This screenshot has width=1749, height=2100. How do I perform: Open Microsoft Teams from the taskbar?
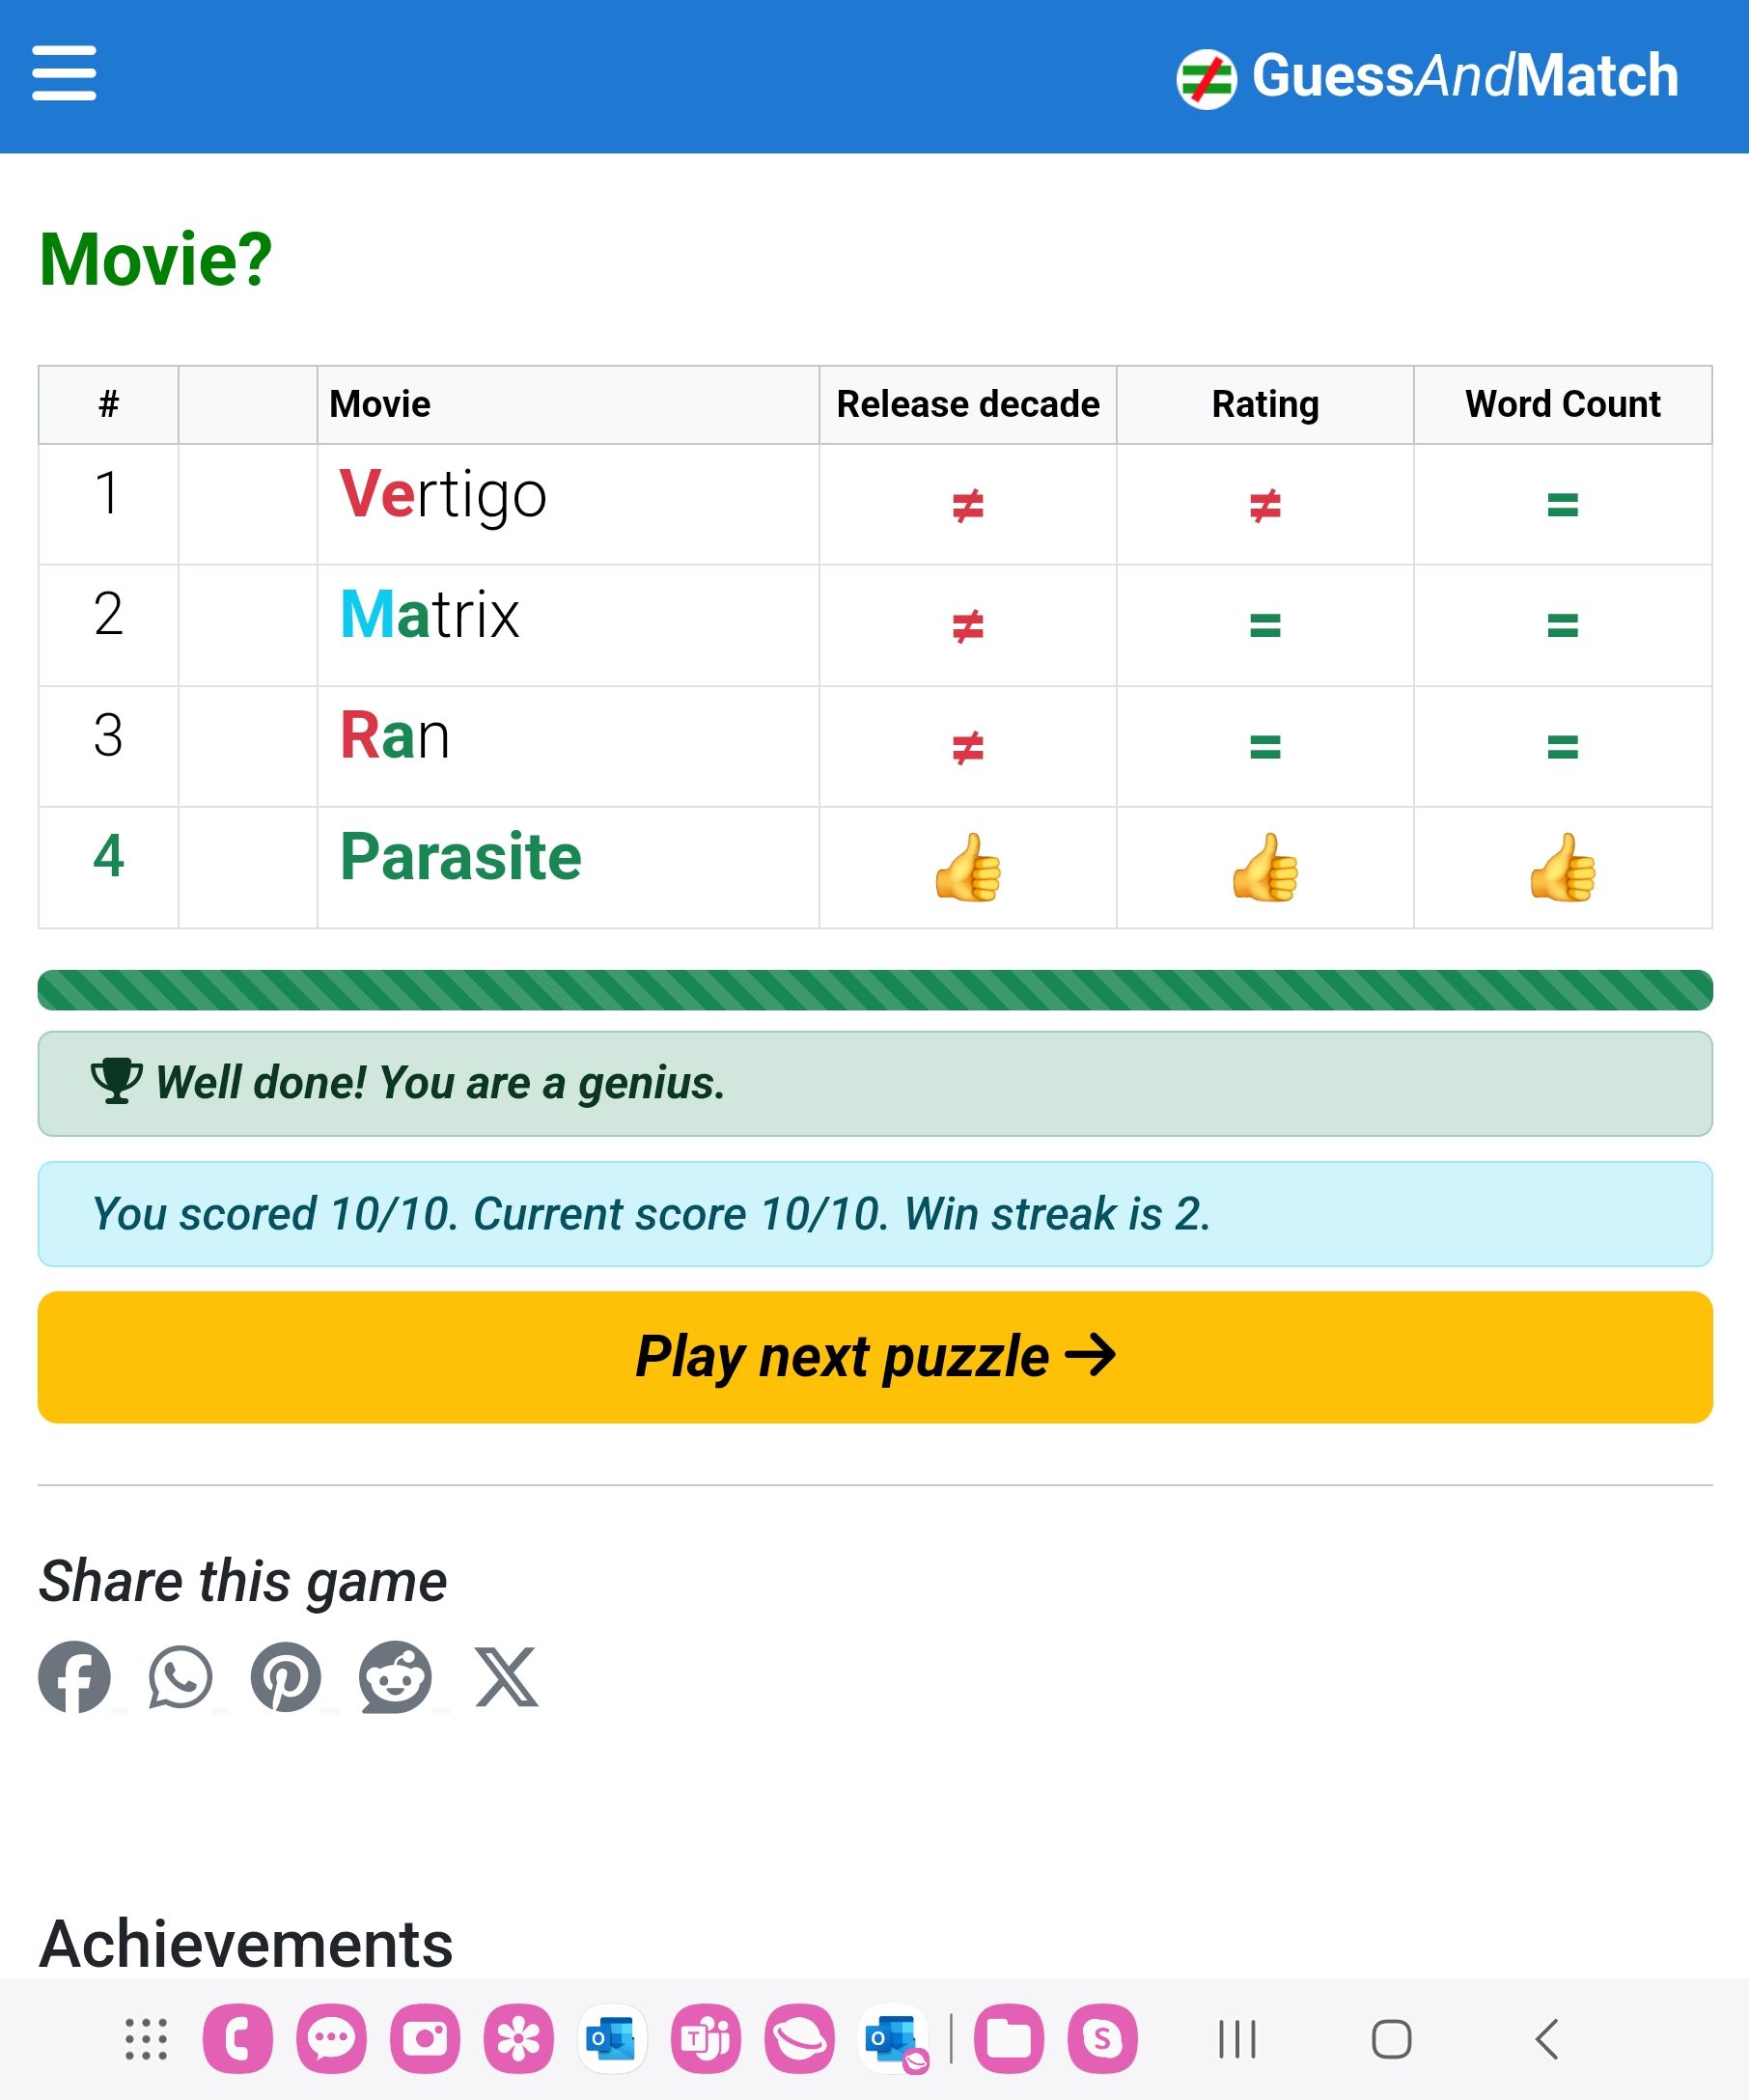point(706,2039)
